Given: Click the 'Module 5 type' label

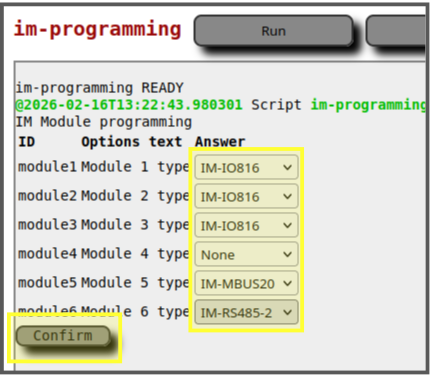Looking at the screenshot, I should pos(135,283).
